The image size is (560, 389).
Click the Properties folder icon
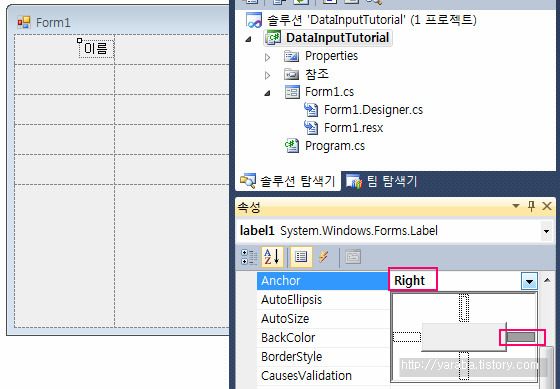click(291, 56)
